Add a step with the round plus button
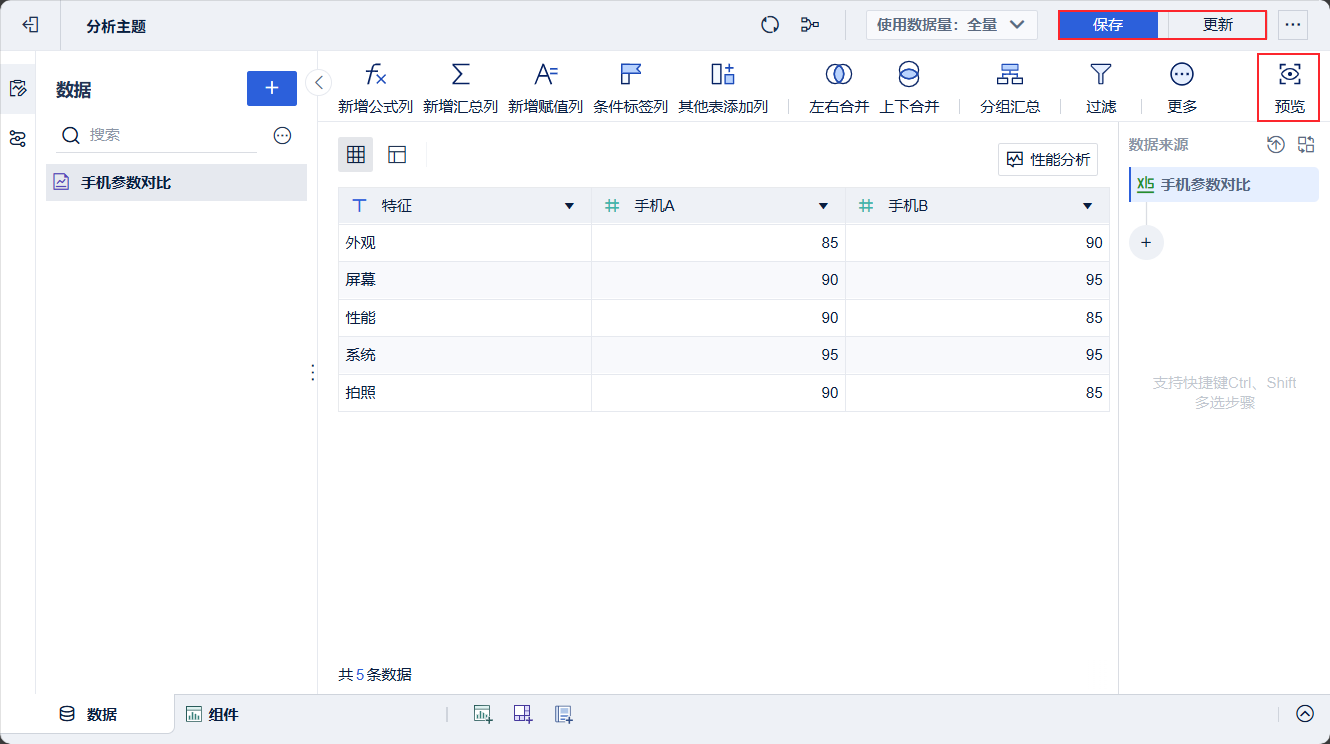This screenshot has height=744, width=1330. (x=1146, y=242)
